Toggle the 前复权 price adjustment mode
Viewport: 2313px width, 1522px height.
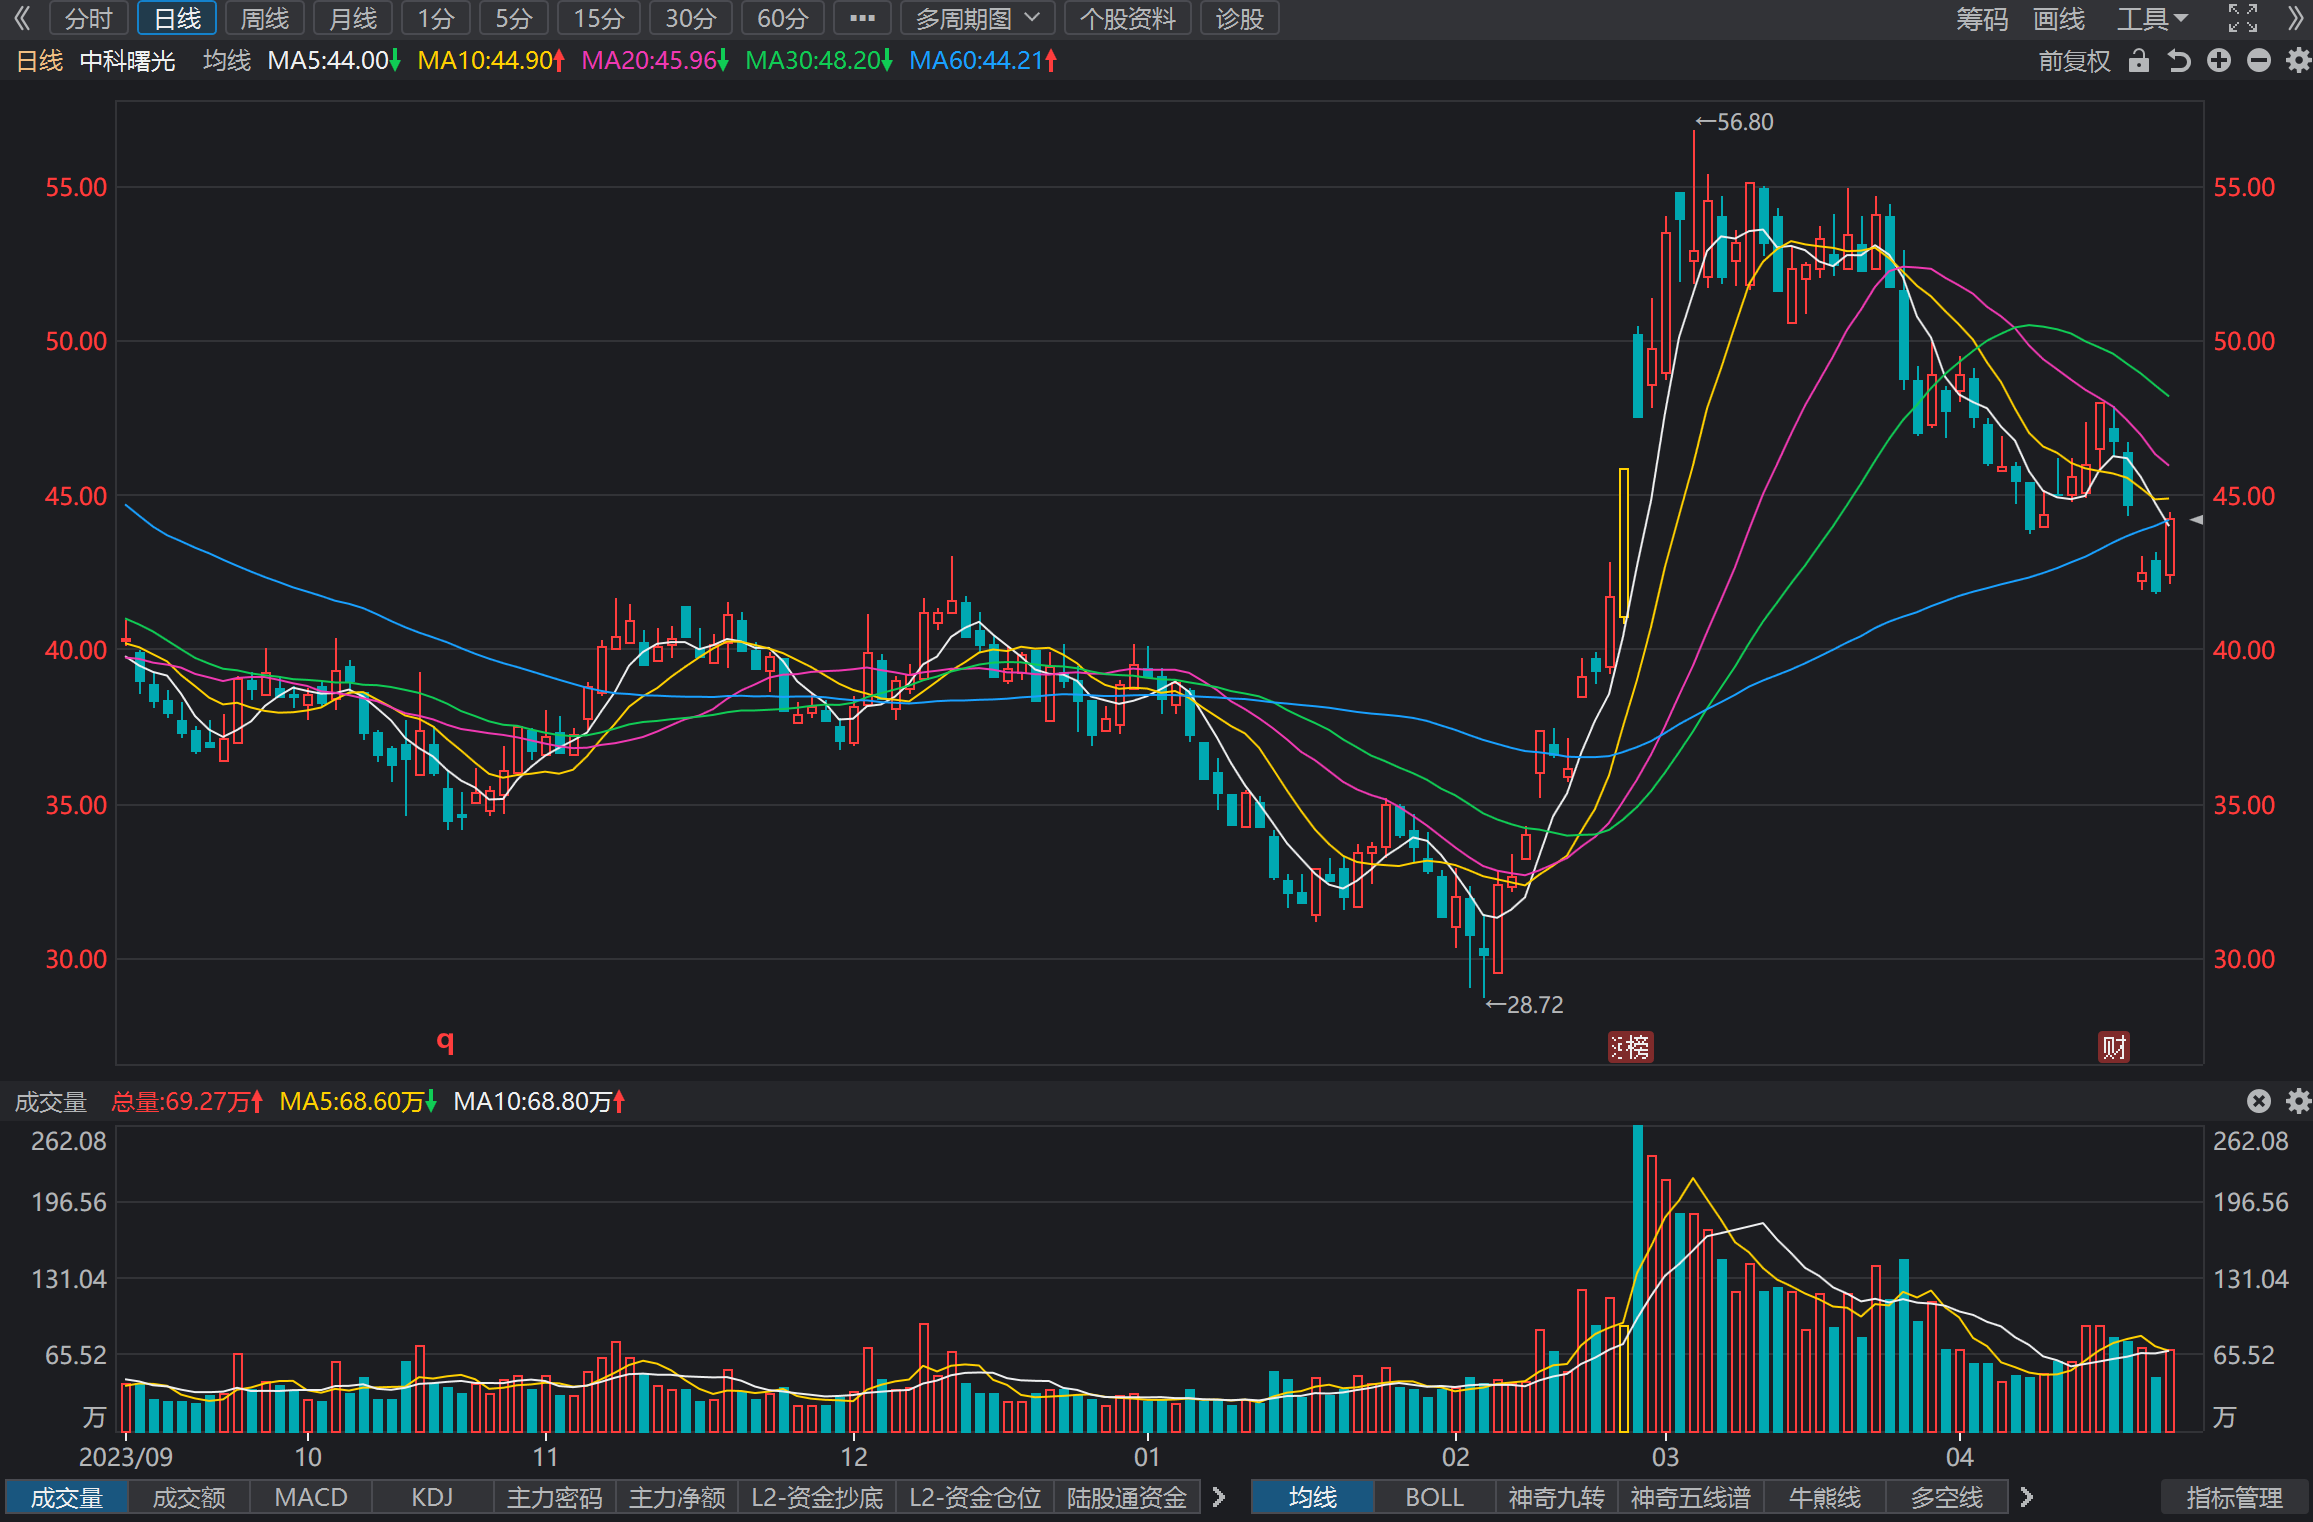2074,61
